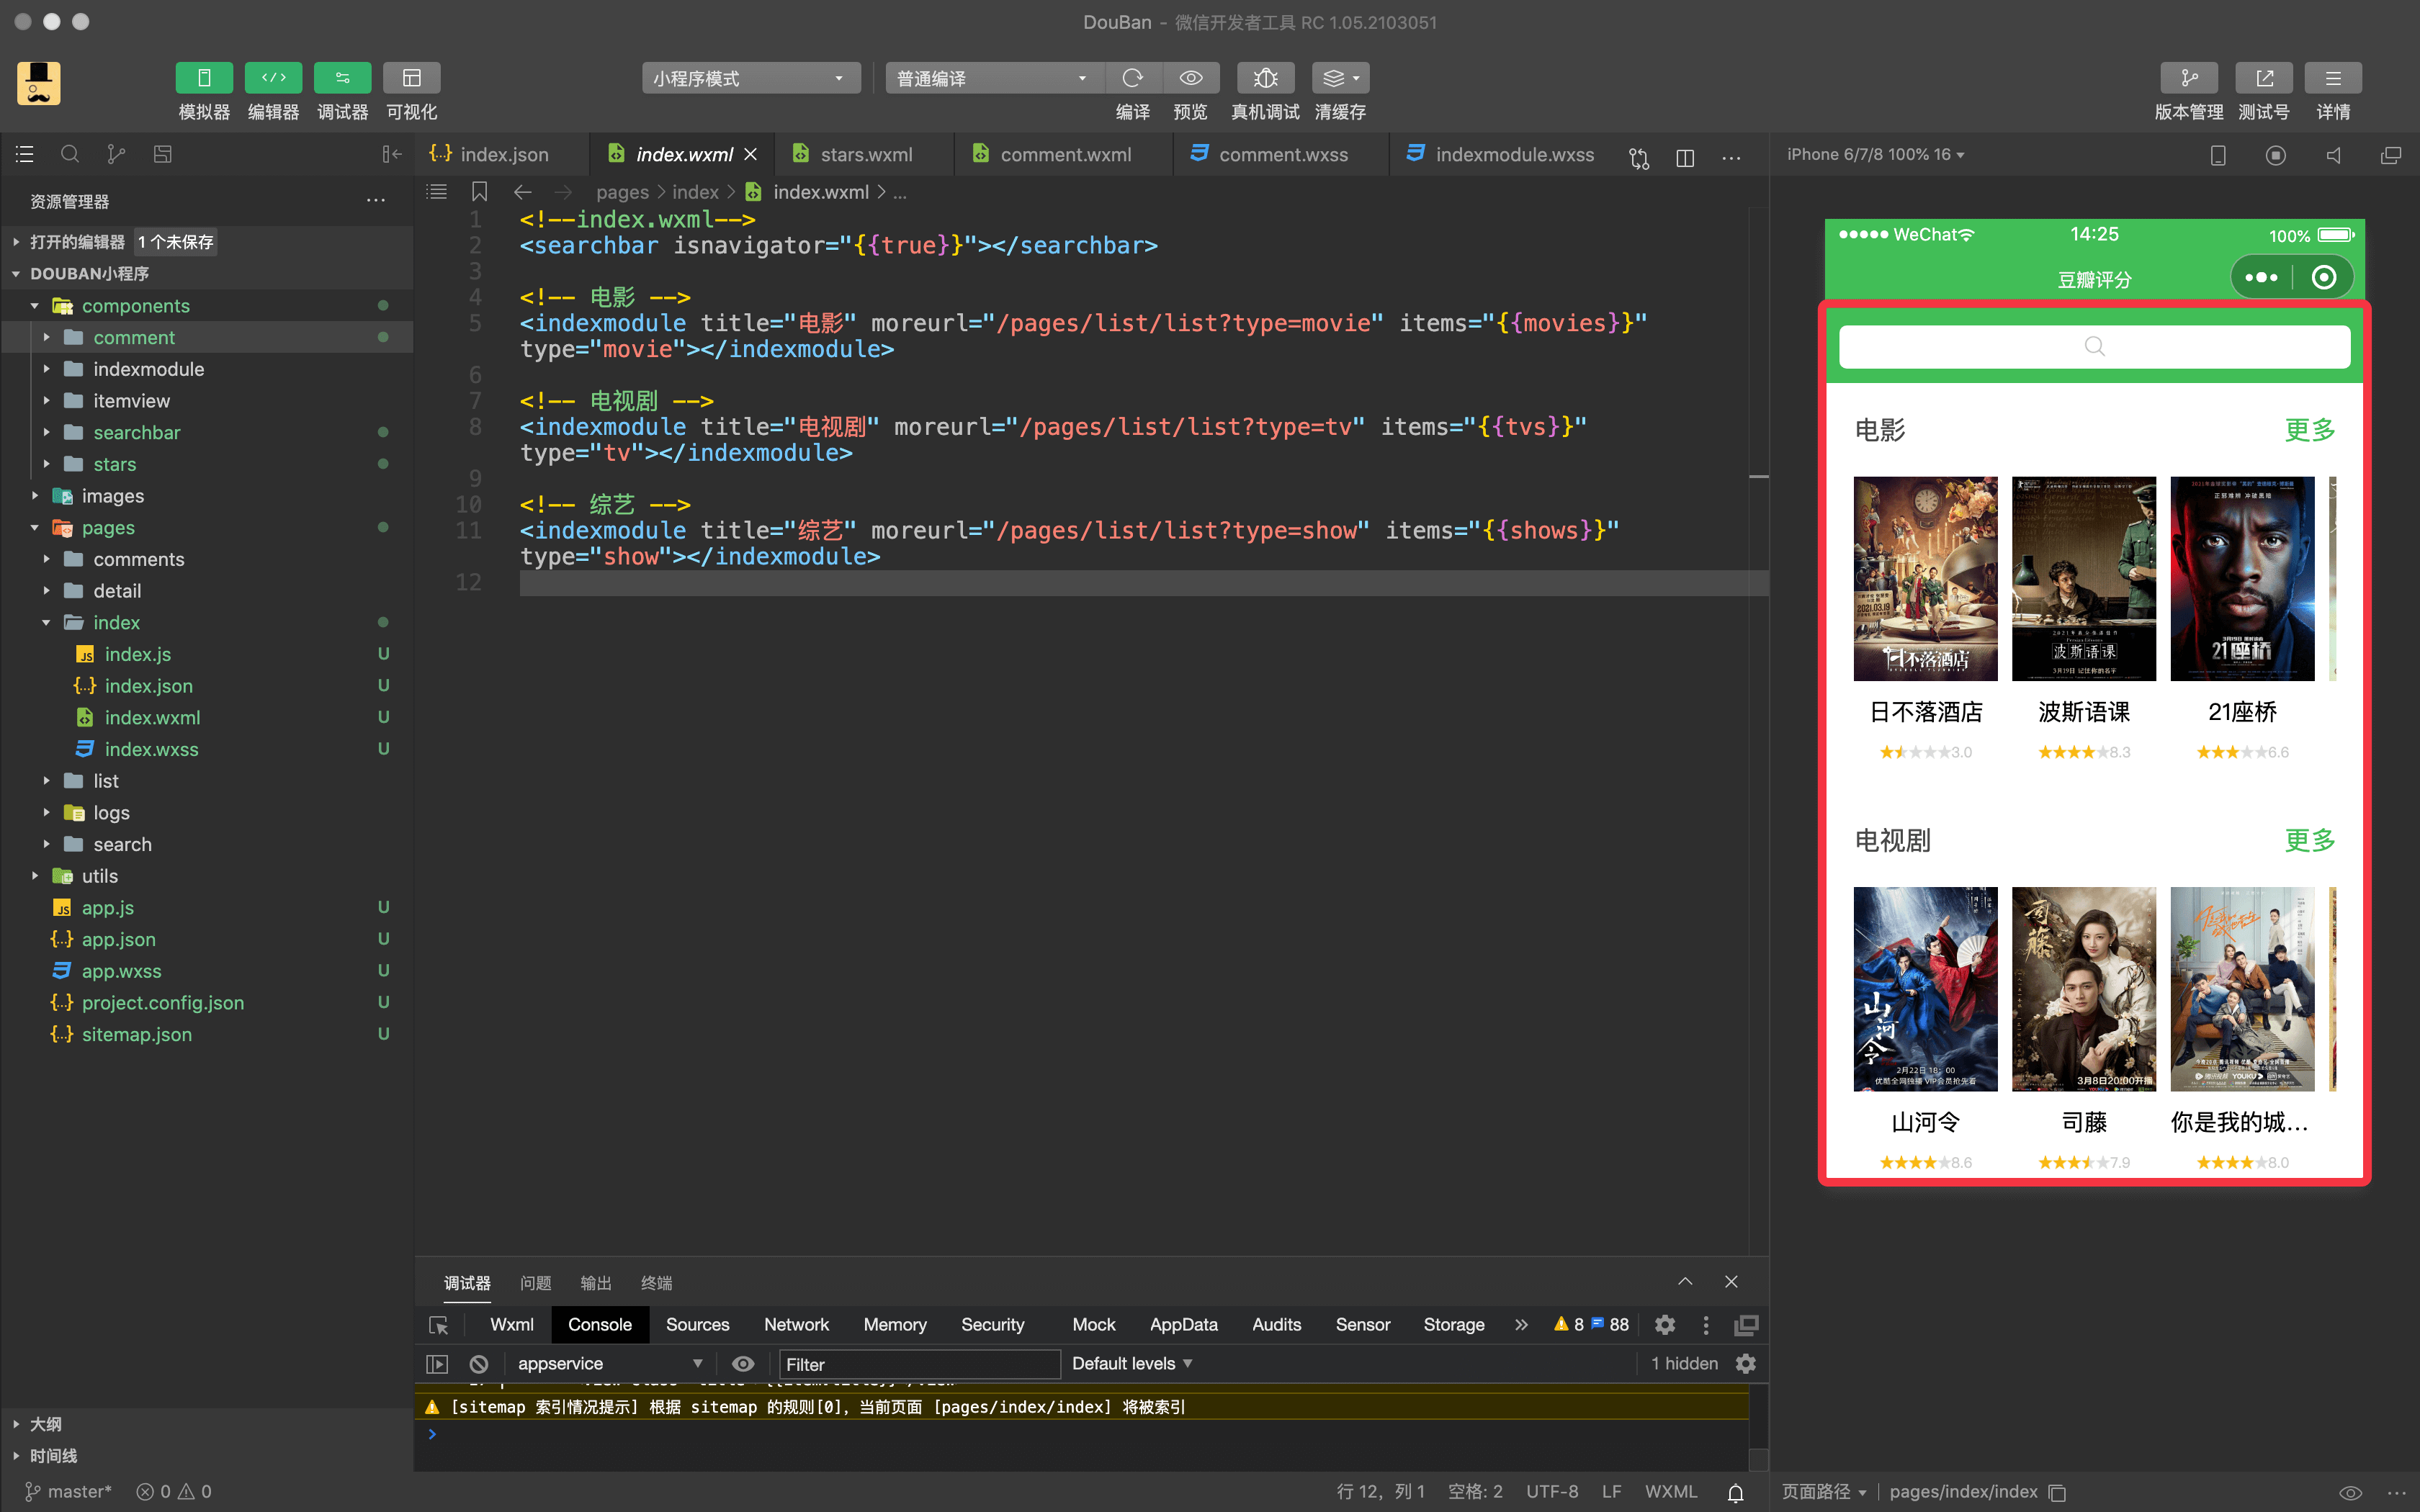Switch to the indexmodule.wxss tab
Screen dimensions: 2420x1512
coord(1500,154)
